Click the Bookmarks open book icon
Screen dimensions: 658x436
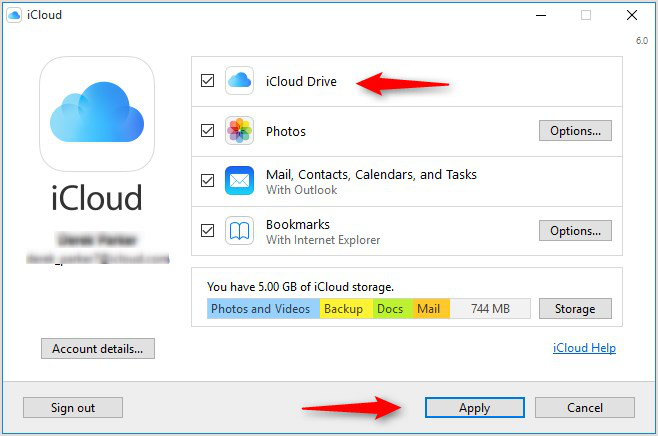[x=239, y=230]
